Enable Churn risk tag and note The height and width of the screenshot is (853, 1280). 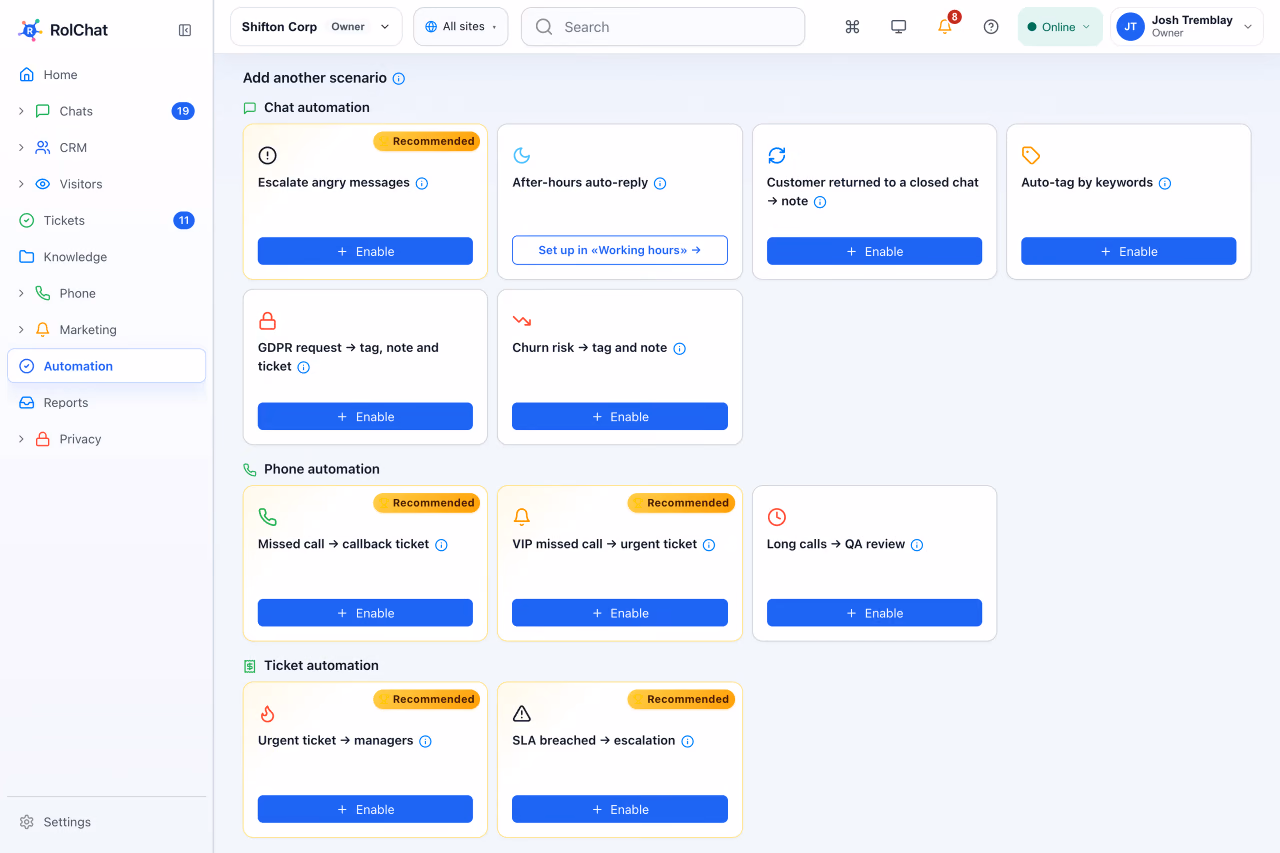pos(620,417)
